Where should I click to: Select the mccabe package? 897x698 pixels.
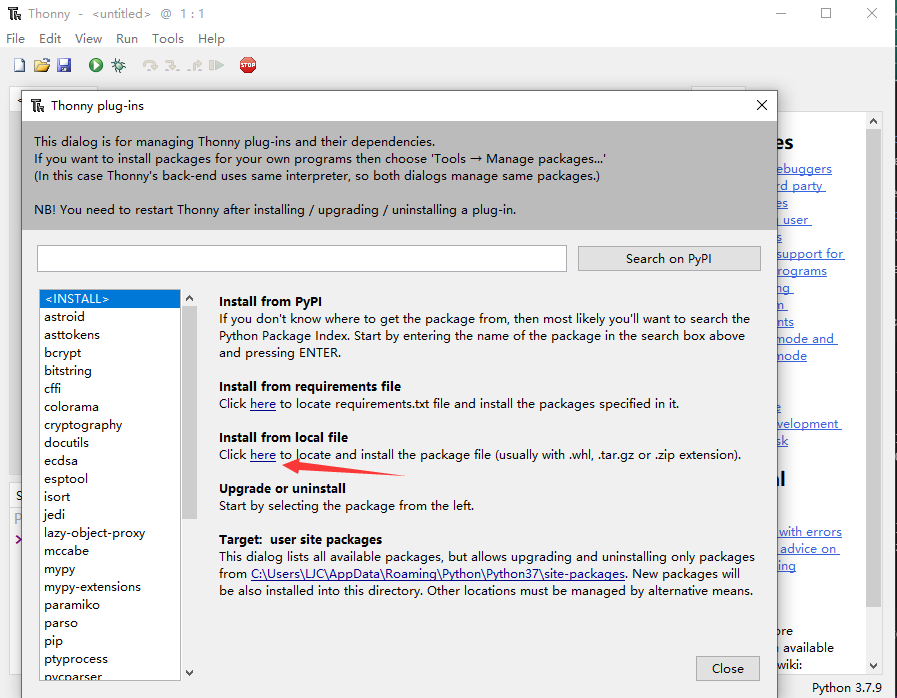pos(110,551)
